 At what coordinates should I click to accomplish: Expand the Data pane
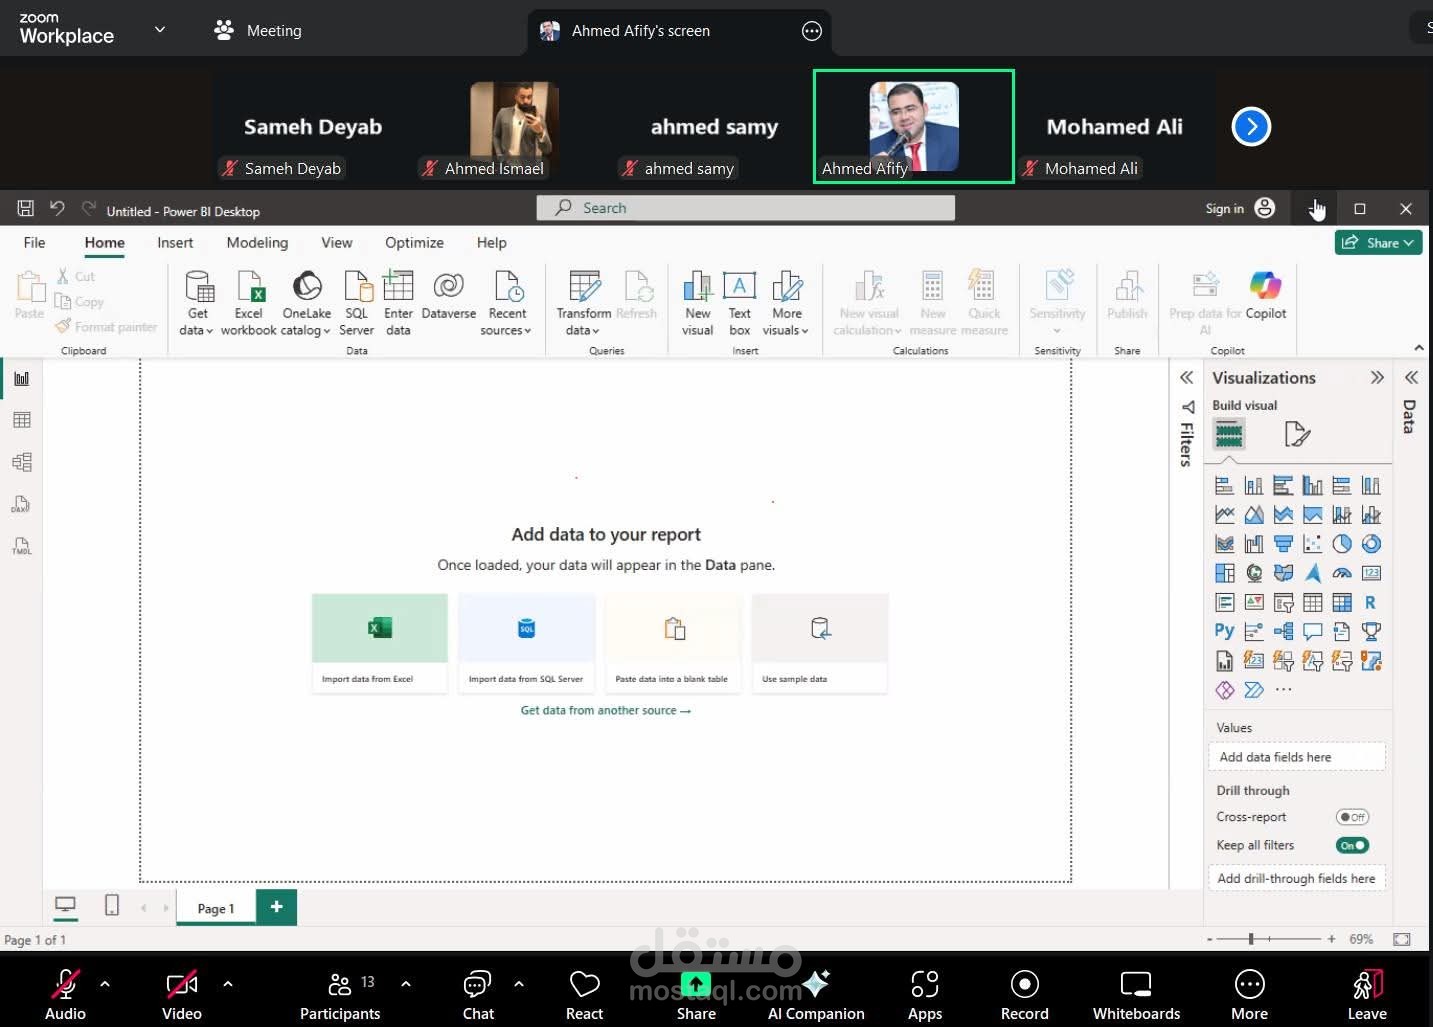pyautogui.click(x=1411, y=378)
